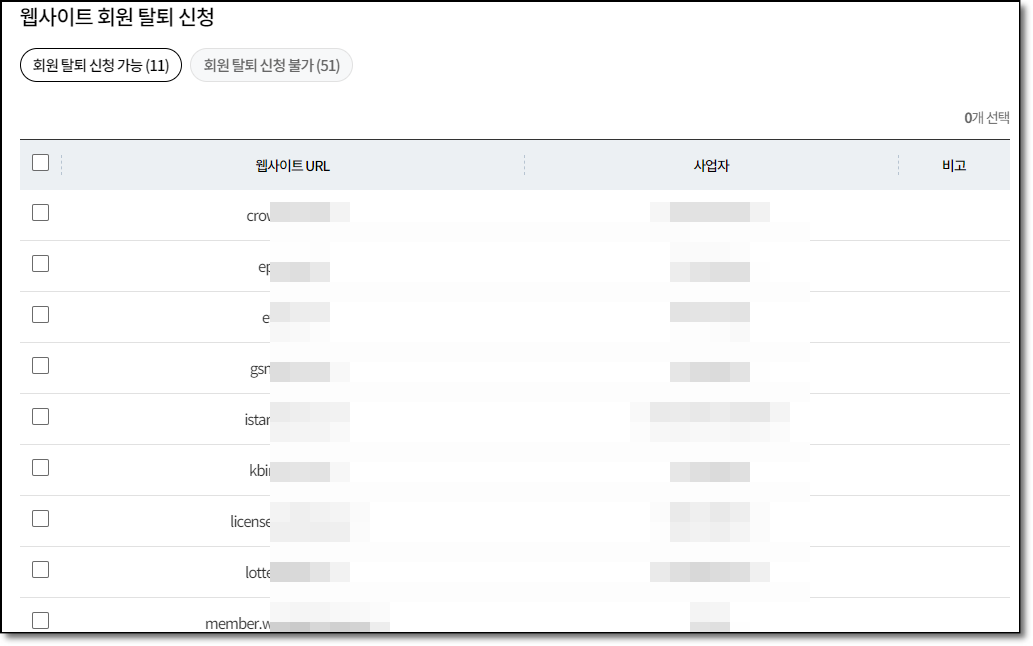Image resolution: width=1033 pixels, height=646 pixels.
Task: Check the box next to the ep website row
Action: pos(40,264)
